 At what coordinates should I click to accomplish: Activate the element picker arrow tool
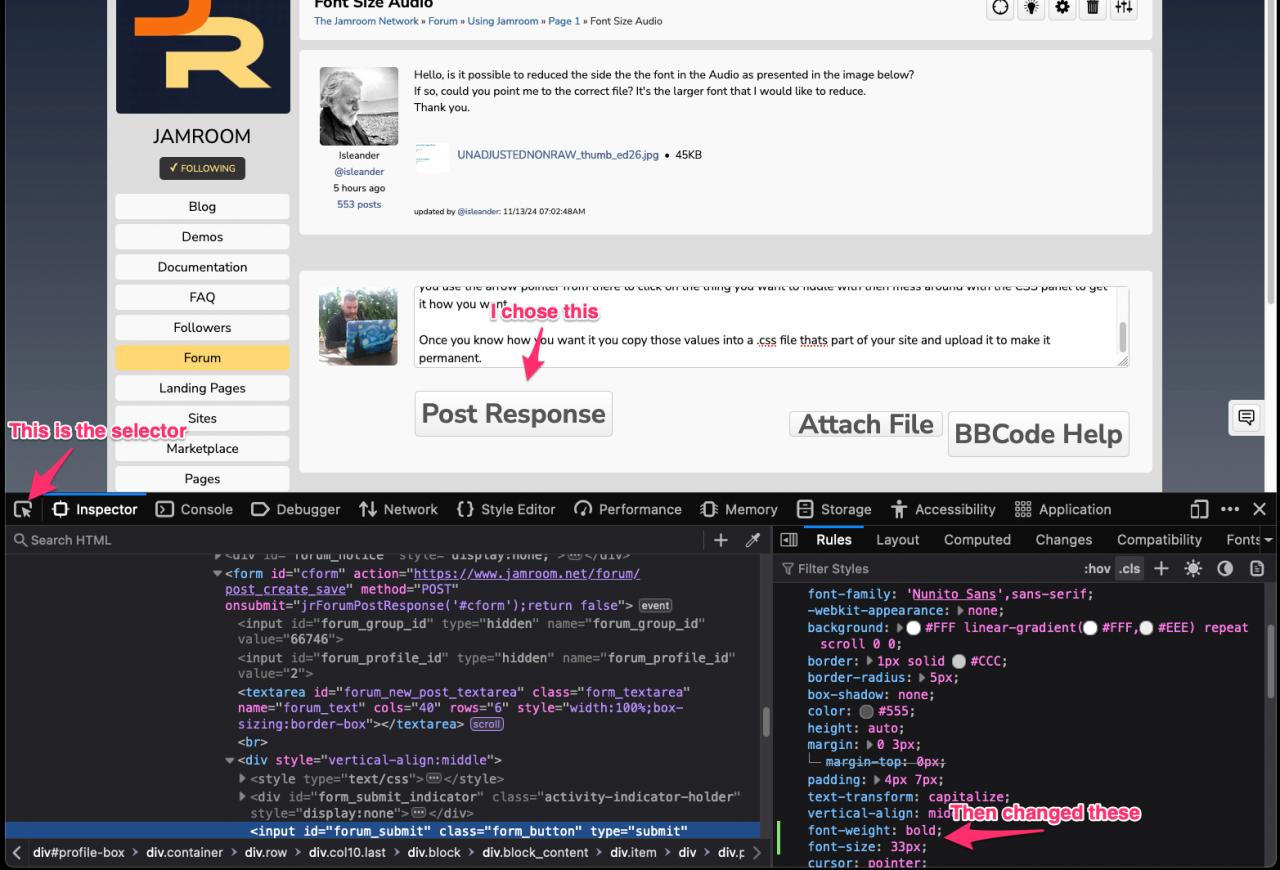click(x=23, y=509)
